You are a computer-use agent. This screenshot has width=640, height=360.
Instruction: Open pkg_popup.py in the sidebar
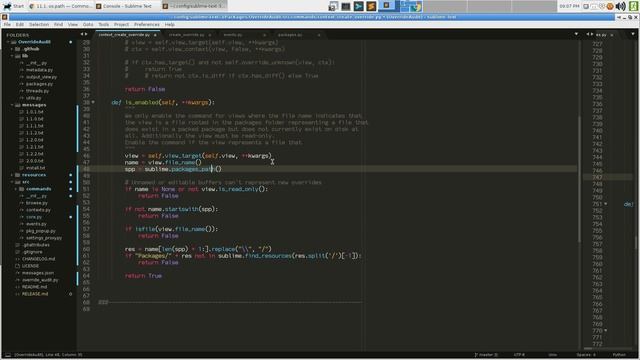40,231
